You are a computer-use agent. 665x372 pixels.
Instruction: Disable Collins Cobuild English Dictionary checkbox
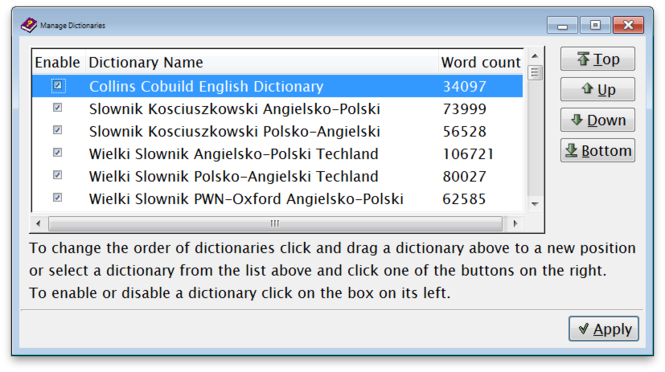(57, 85)
